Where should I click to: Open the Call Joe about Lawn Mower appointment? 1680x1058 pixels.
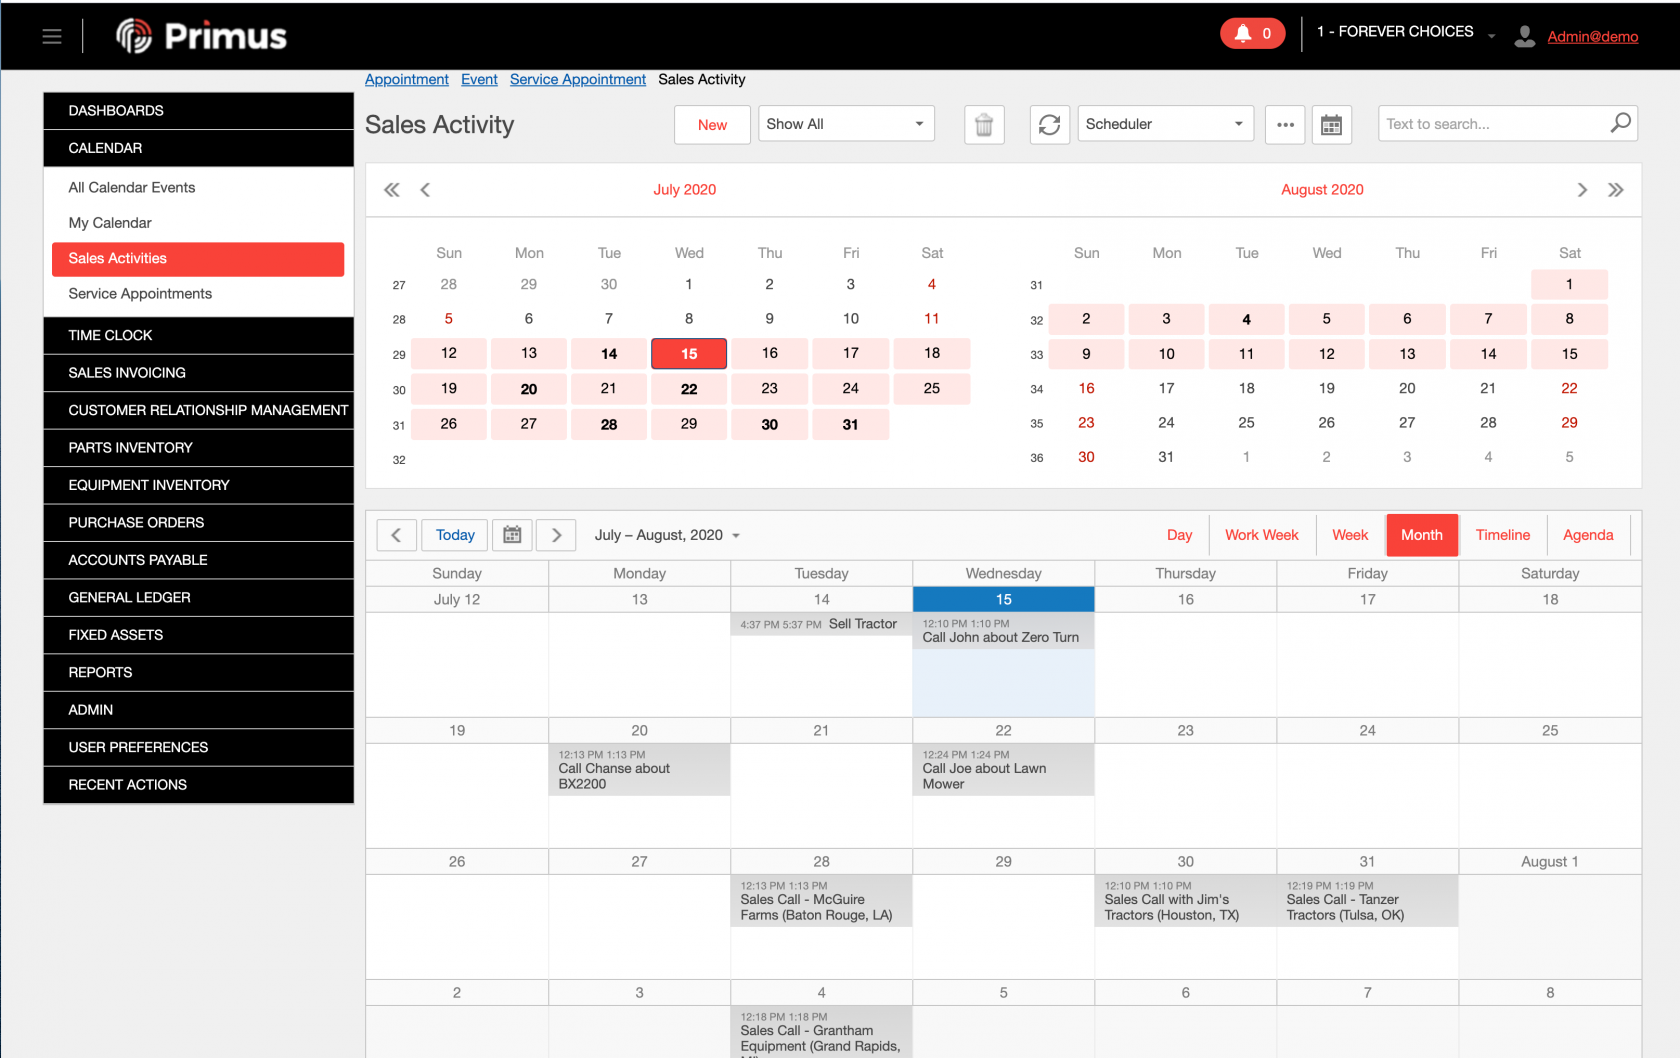pos(1003,770)
